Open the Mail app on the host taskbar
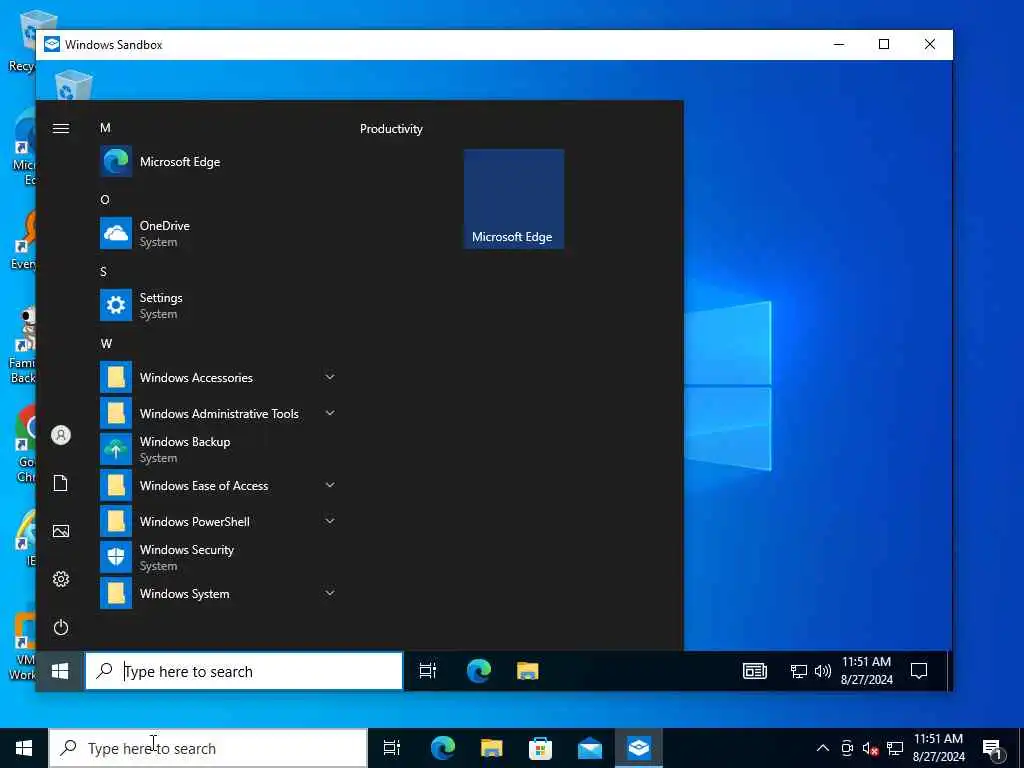This screenshot has width=1024, height=768. click(590, 748)
